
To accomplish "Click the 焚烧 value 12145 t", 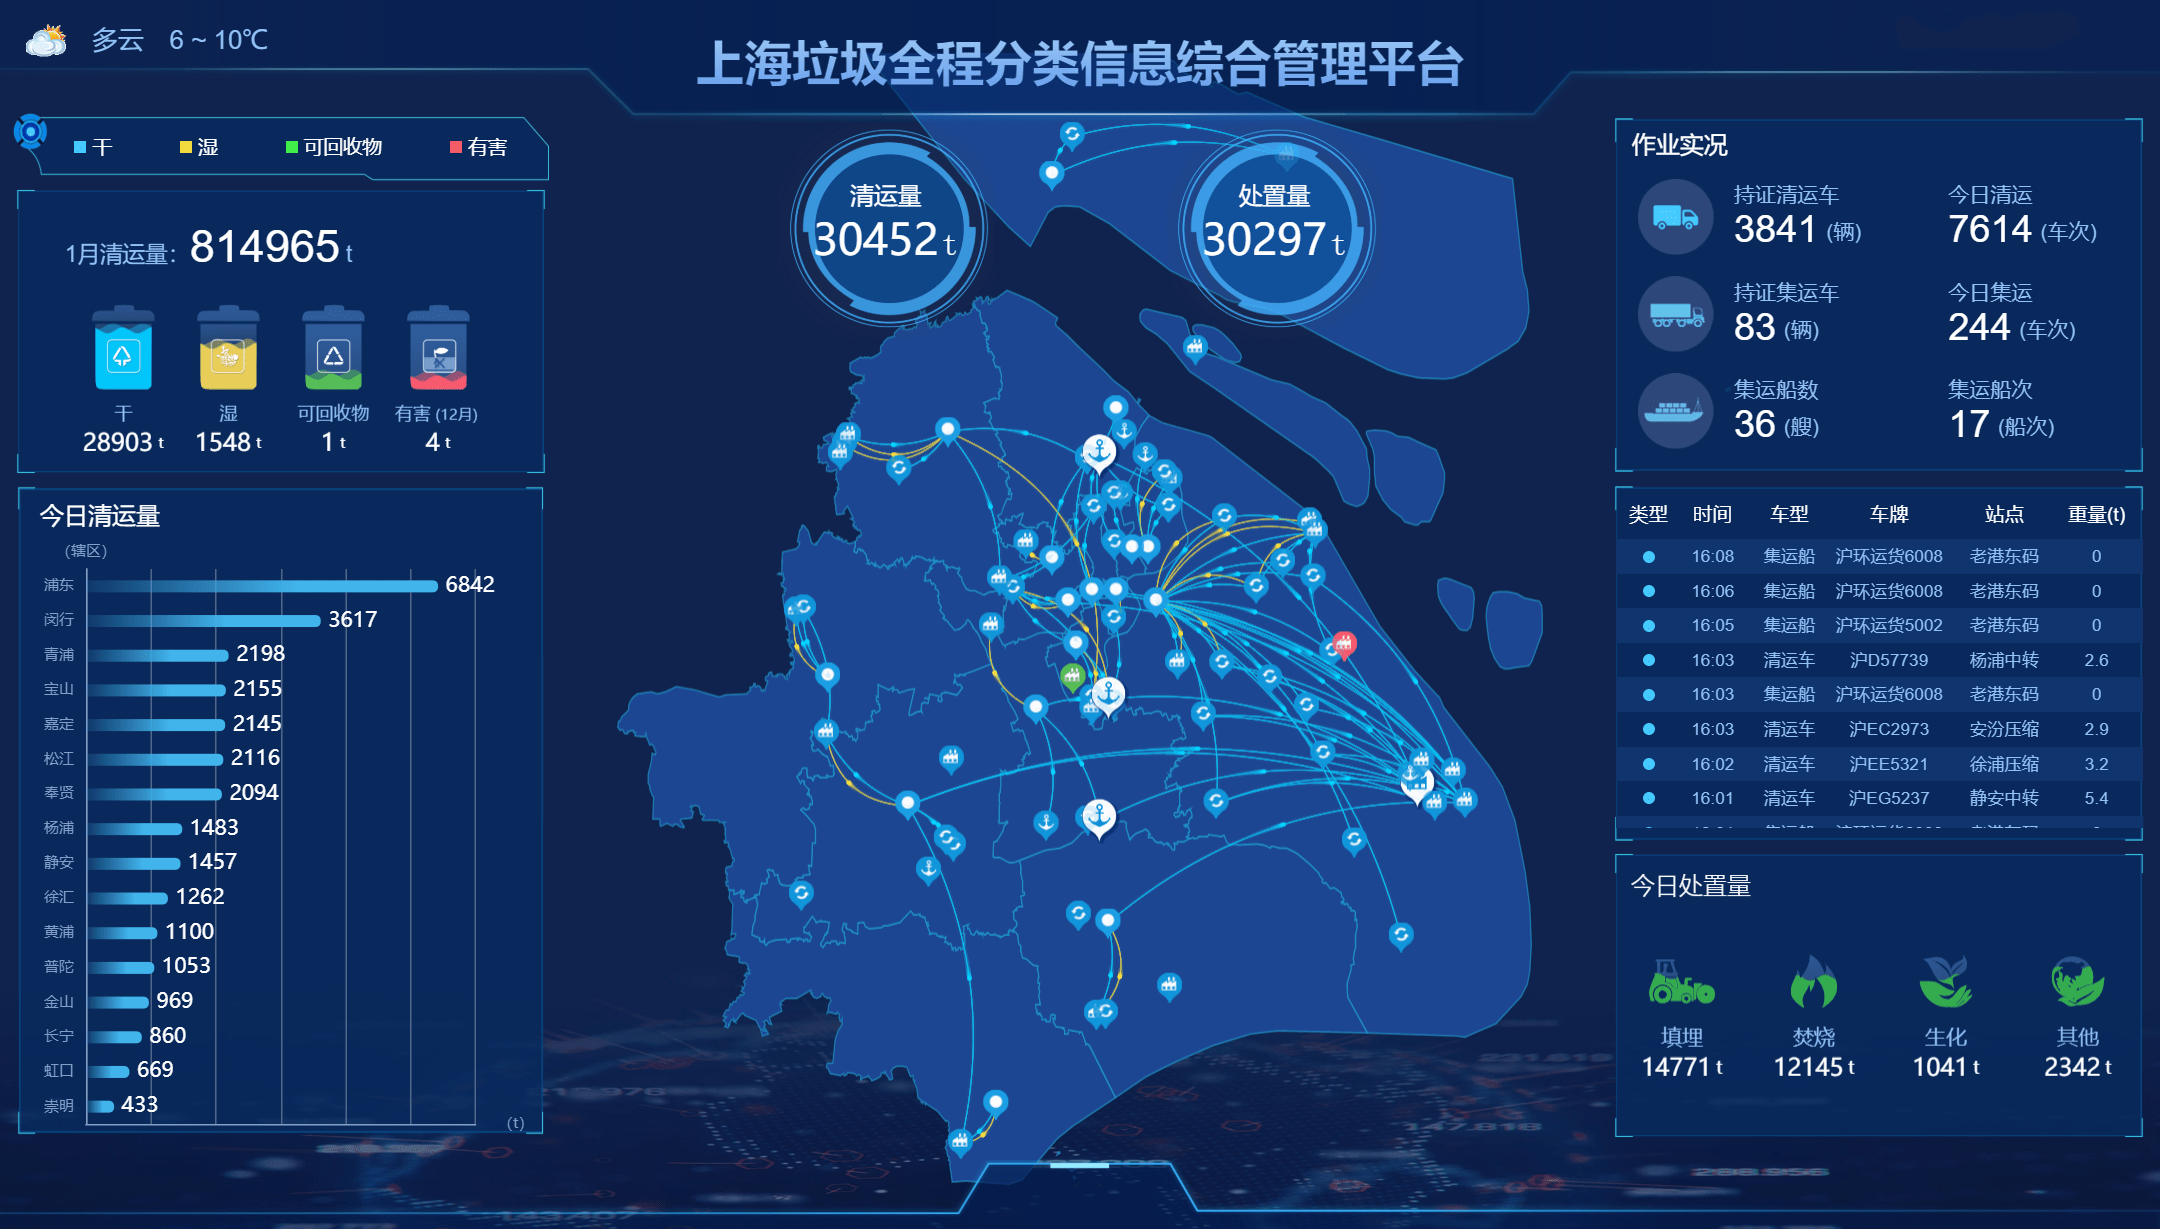I will pos(1814,1067).
